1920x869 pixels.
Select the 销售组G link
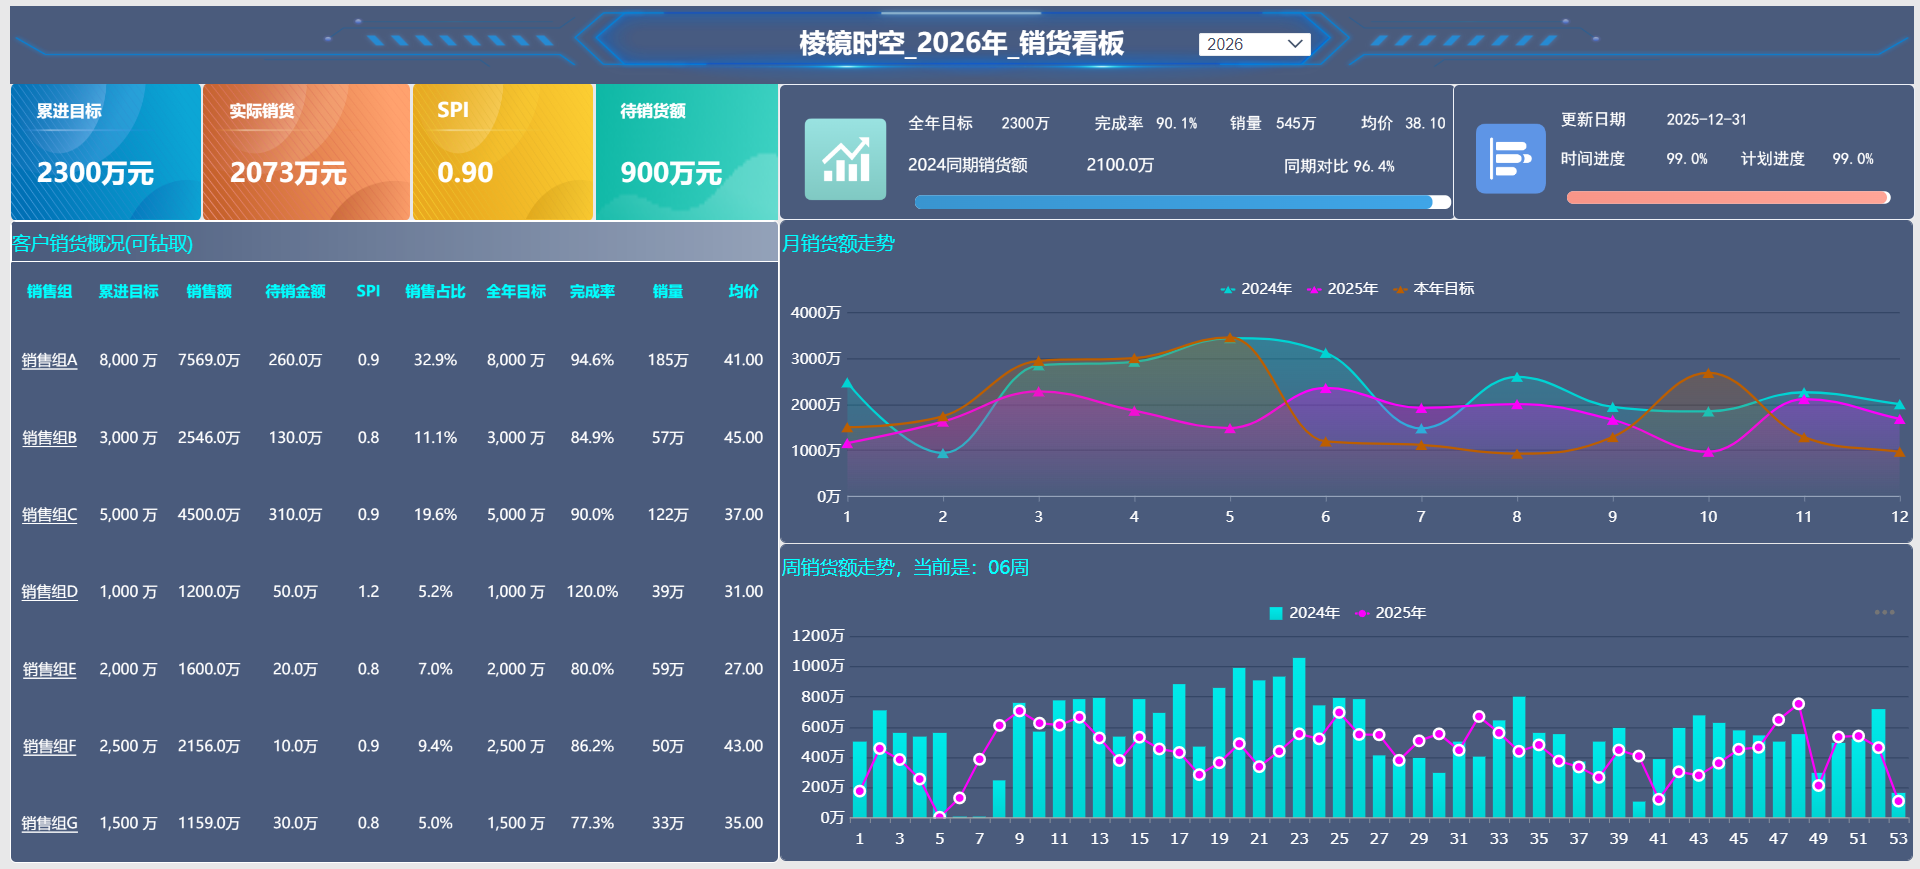click(50, 823)
